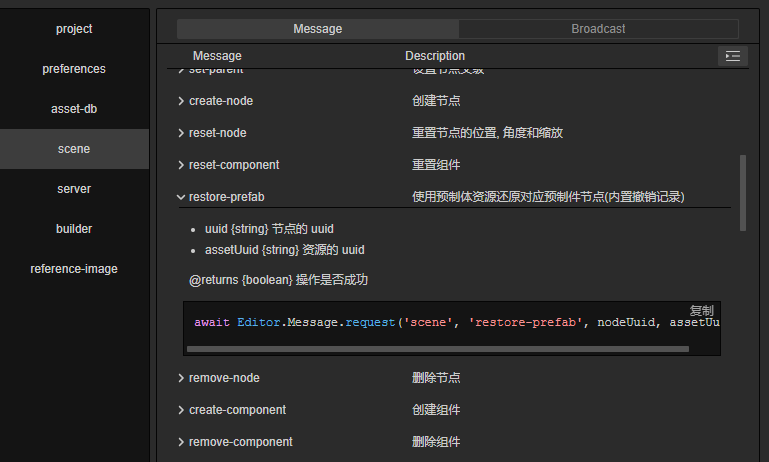Click the code block horizontal scrollbar
This screenshot has height=462, width=769.
point(437,349)
